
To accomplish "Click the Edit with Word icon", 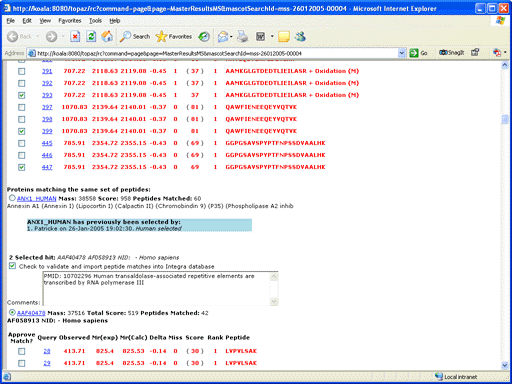I will 260,36.
